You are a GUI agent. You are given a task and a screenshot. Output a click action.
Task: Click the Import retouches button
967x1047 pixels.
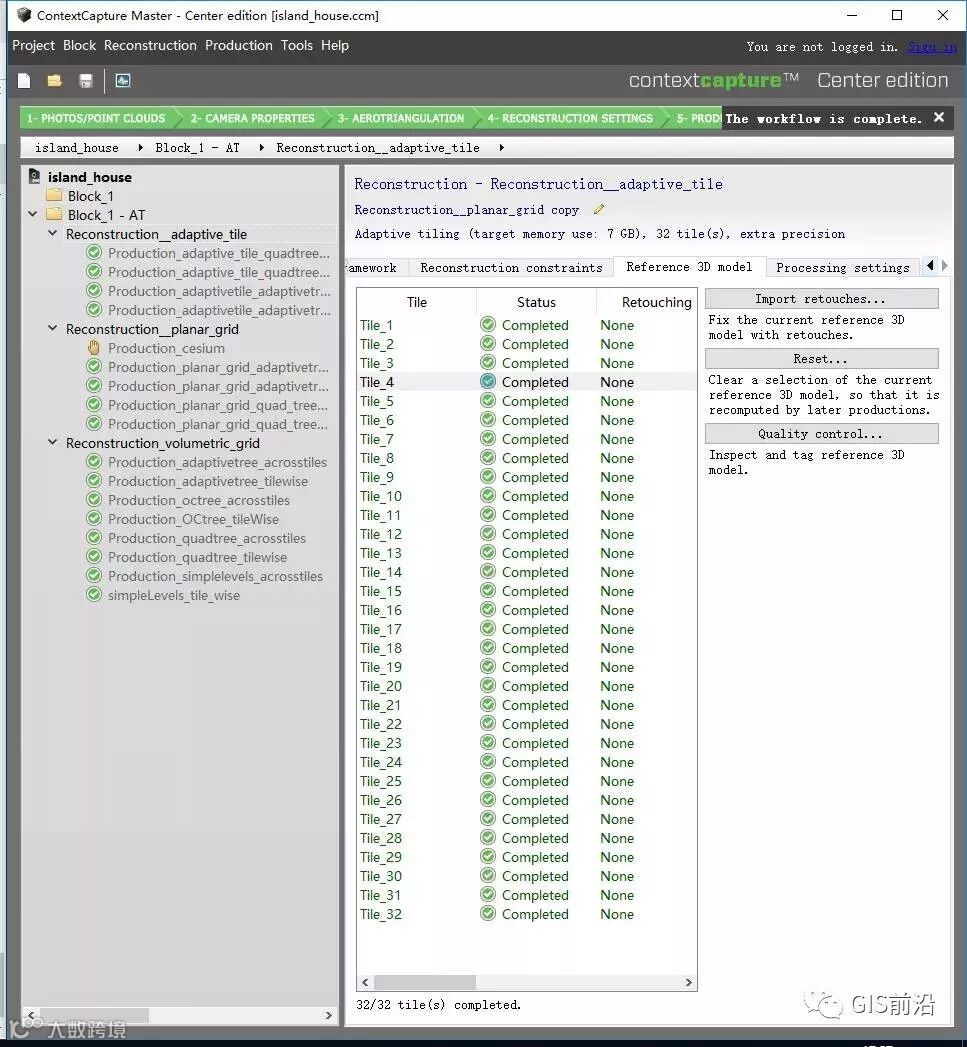tap(821, 298)
